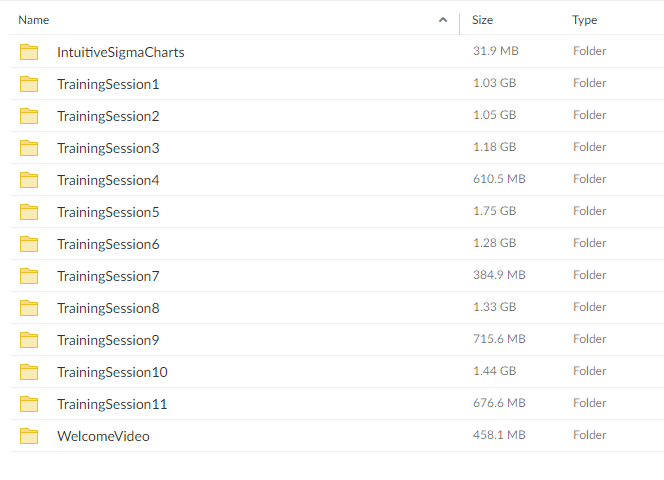Select the TrainingSession11 folder icon
664x480 pixels.
29,404
